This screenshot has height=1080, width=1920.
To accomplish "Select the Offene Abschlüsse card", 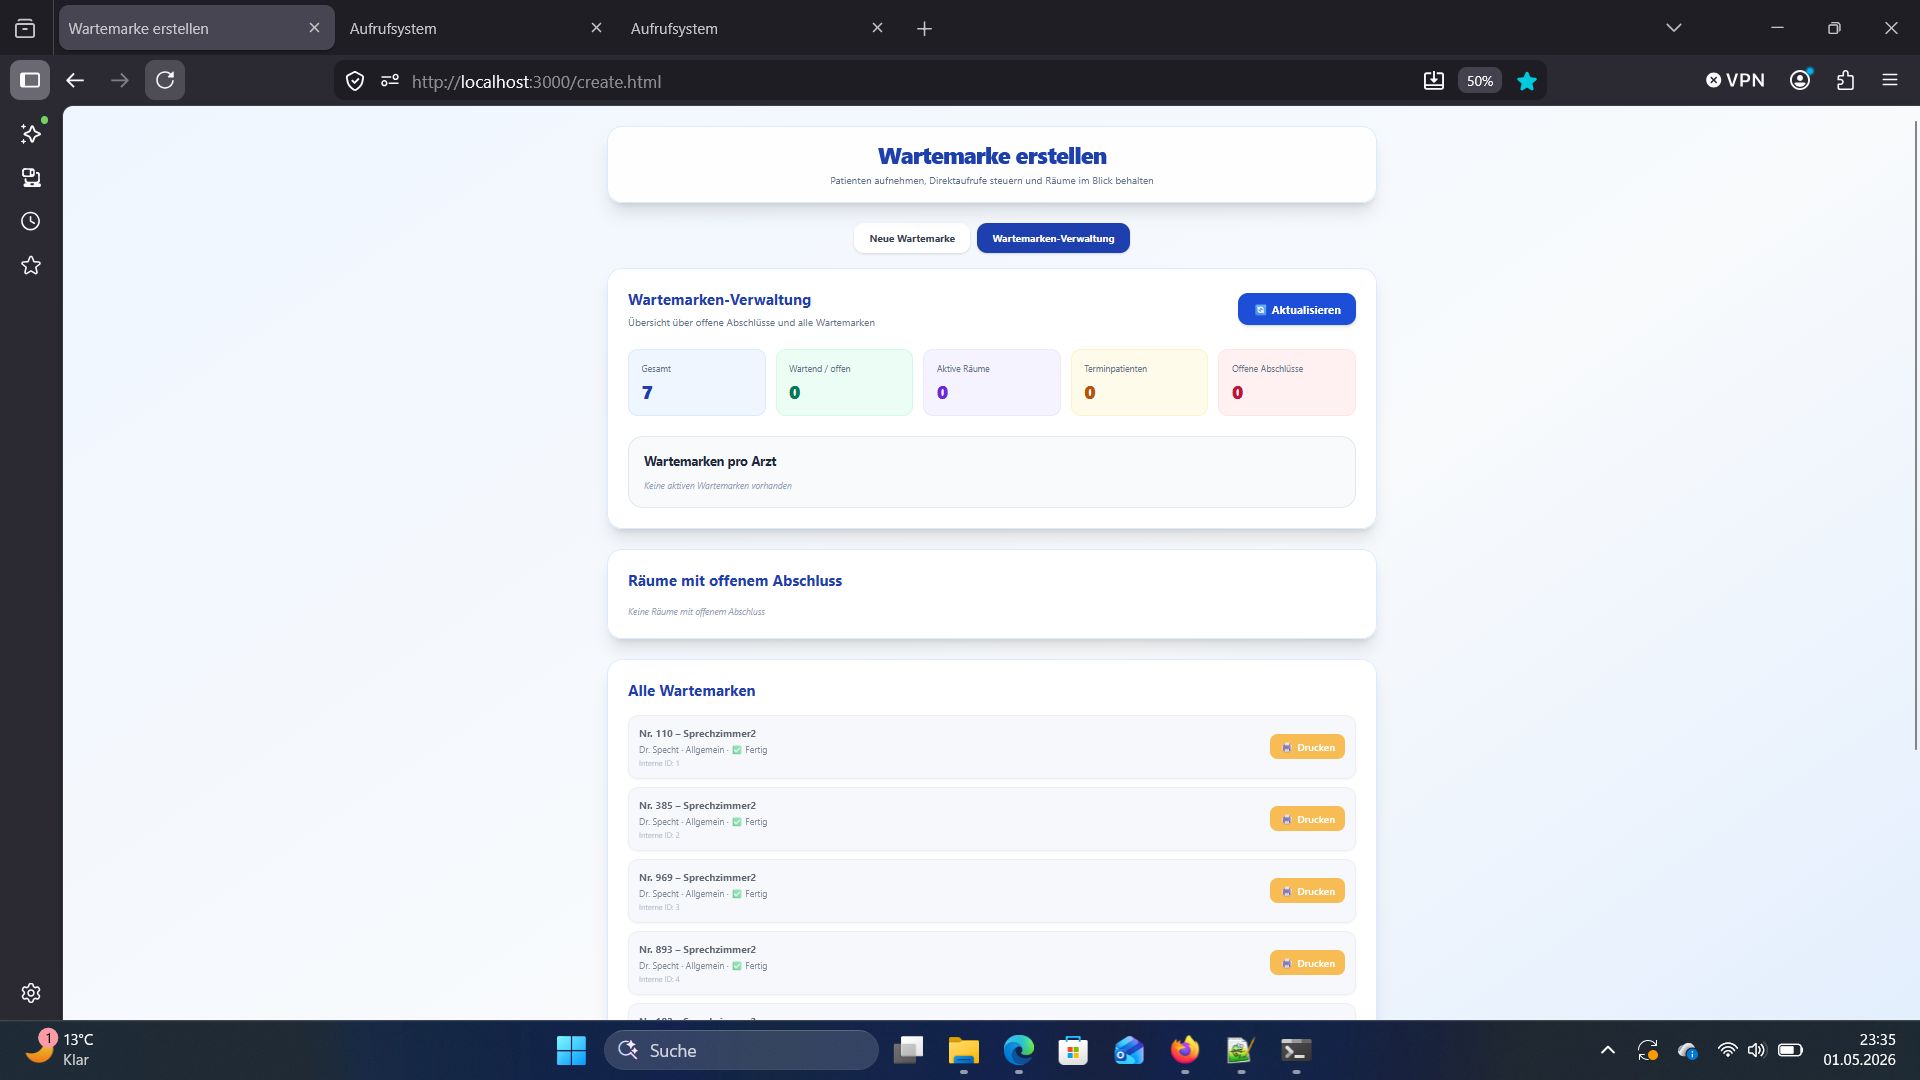I will click(1287, 382).
